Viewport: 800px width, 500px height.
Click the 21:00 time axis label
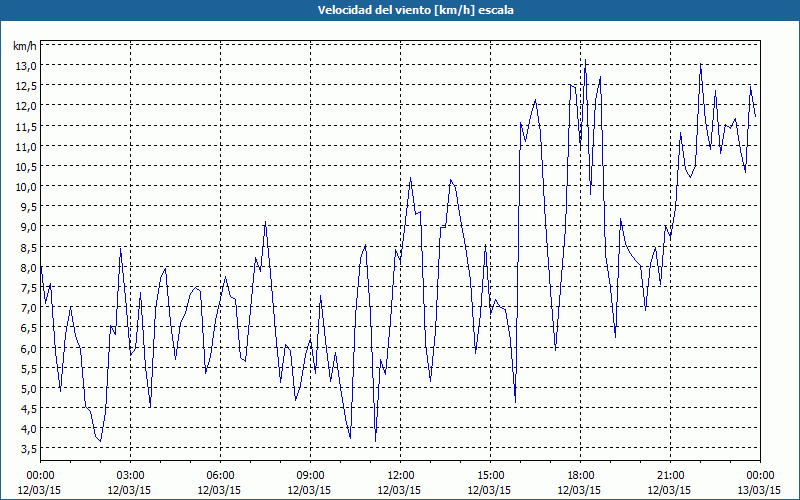(670, 476)
